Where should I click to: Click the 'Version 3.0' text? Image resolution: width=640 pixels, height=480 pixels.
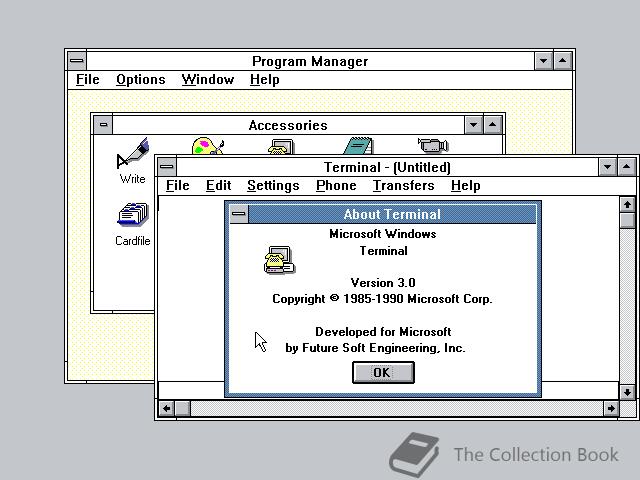(x=383, y=283)
